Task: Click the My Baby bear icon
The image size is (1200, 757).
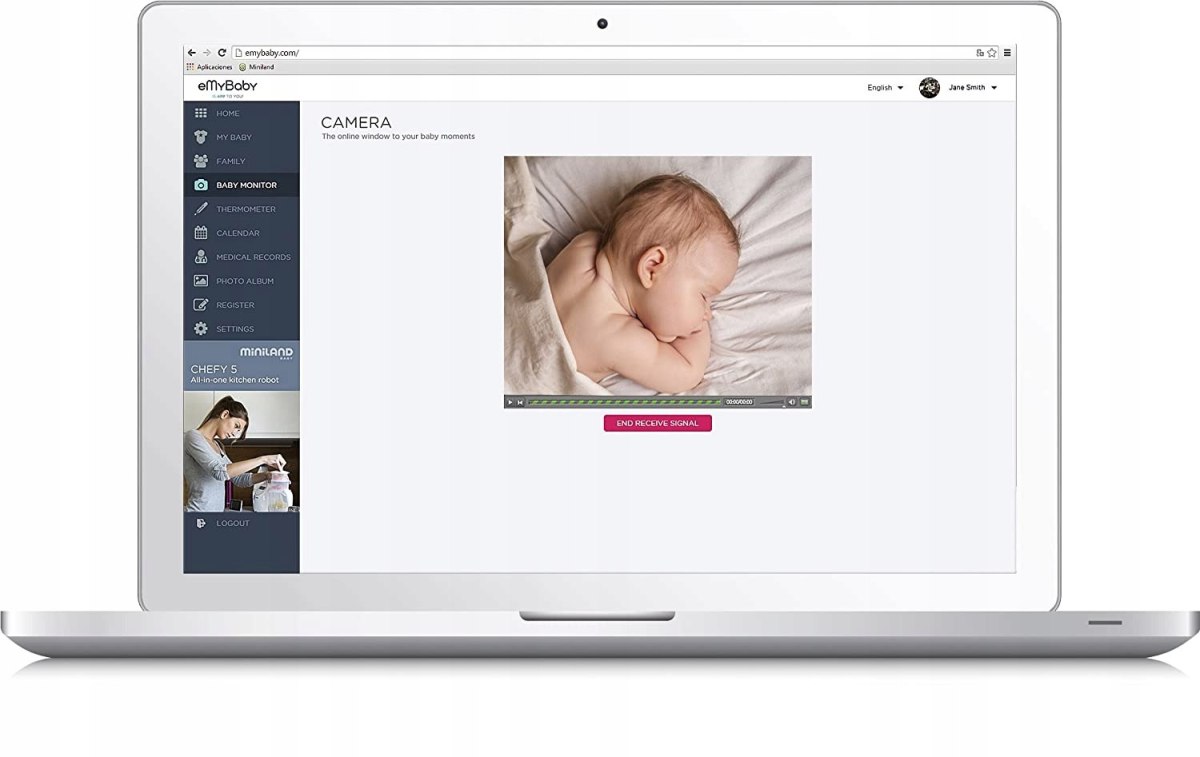Action: pos(200,137)
